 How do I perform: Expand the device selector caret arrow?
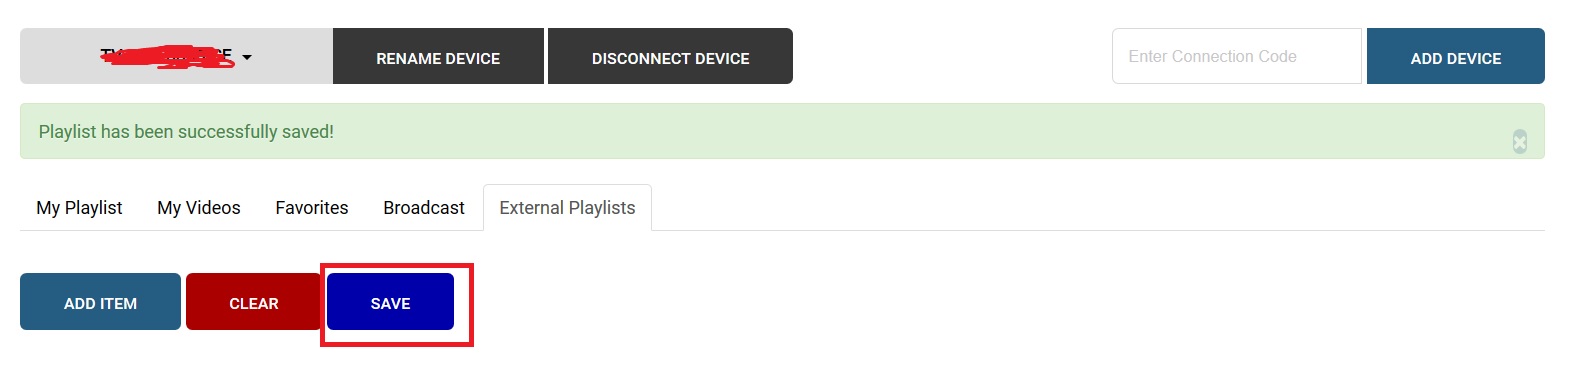(247, 57)
